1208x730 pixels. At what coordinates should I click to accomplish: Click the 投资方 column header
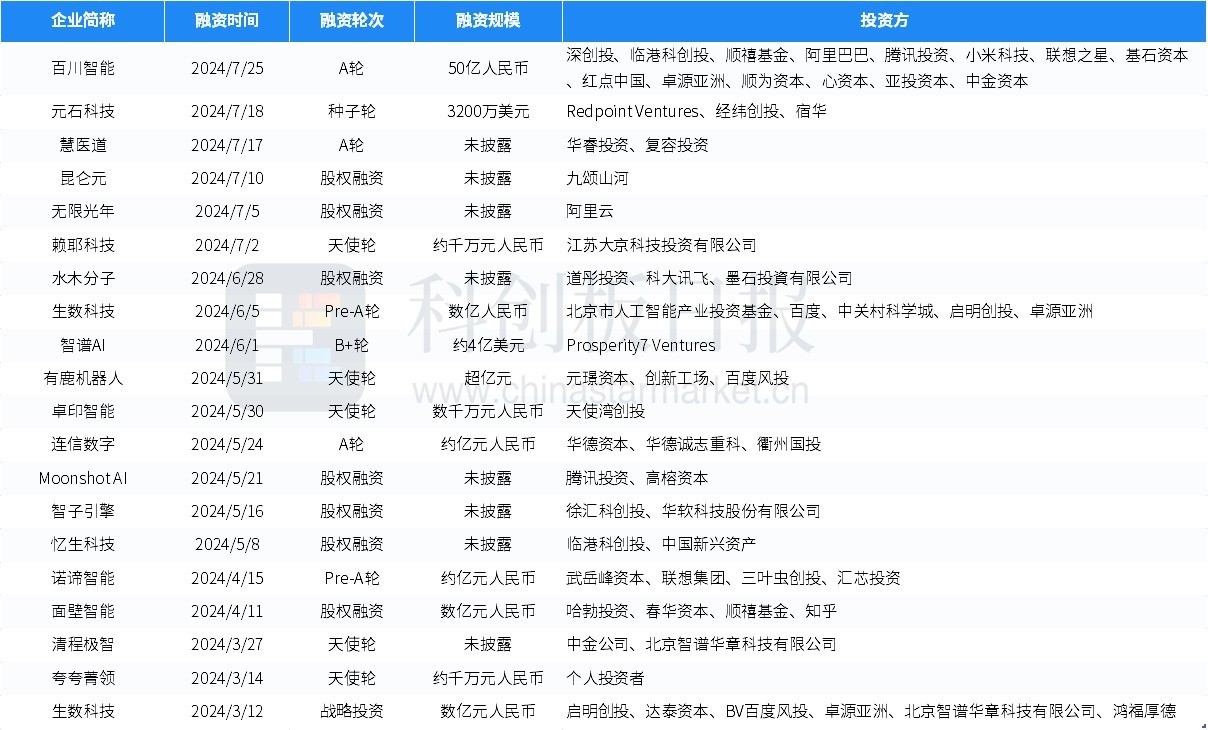pos(885,21)
